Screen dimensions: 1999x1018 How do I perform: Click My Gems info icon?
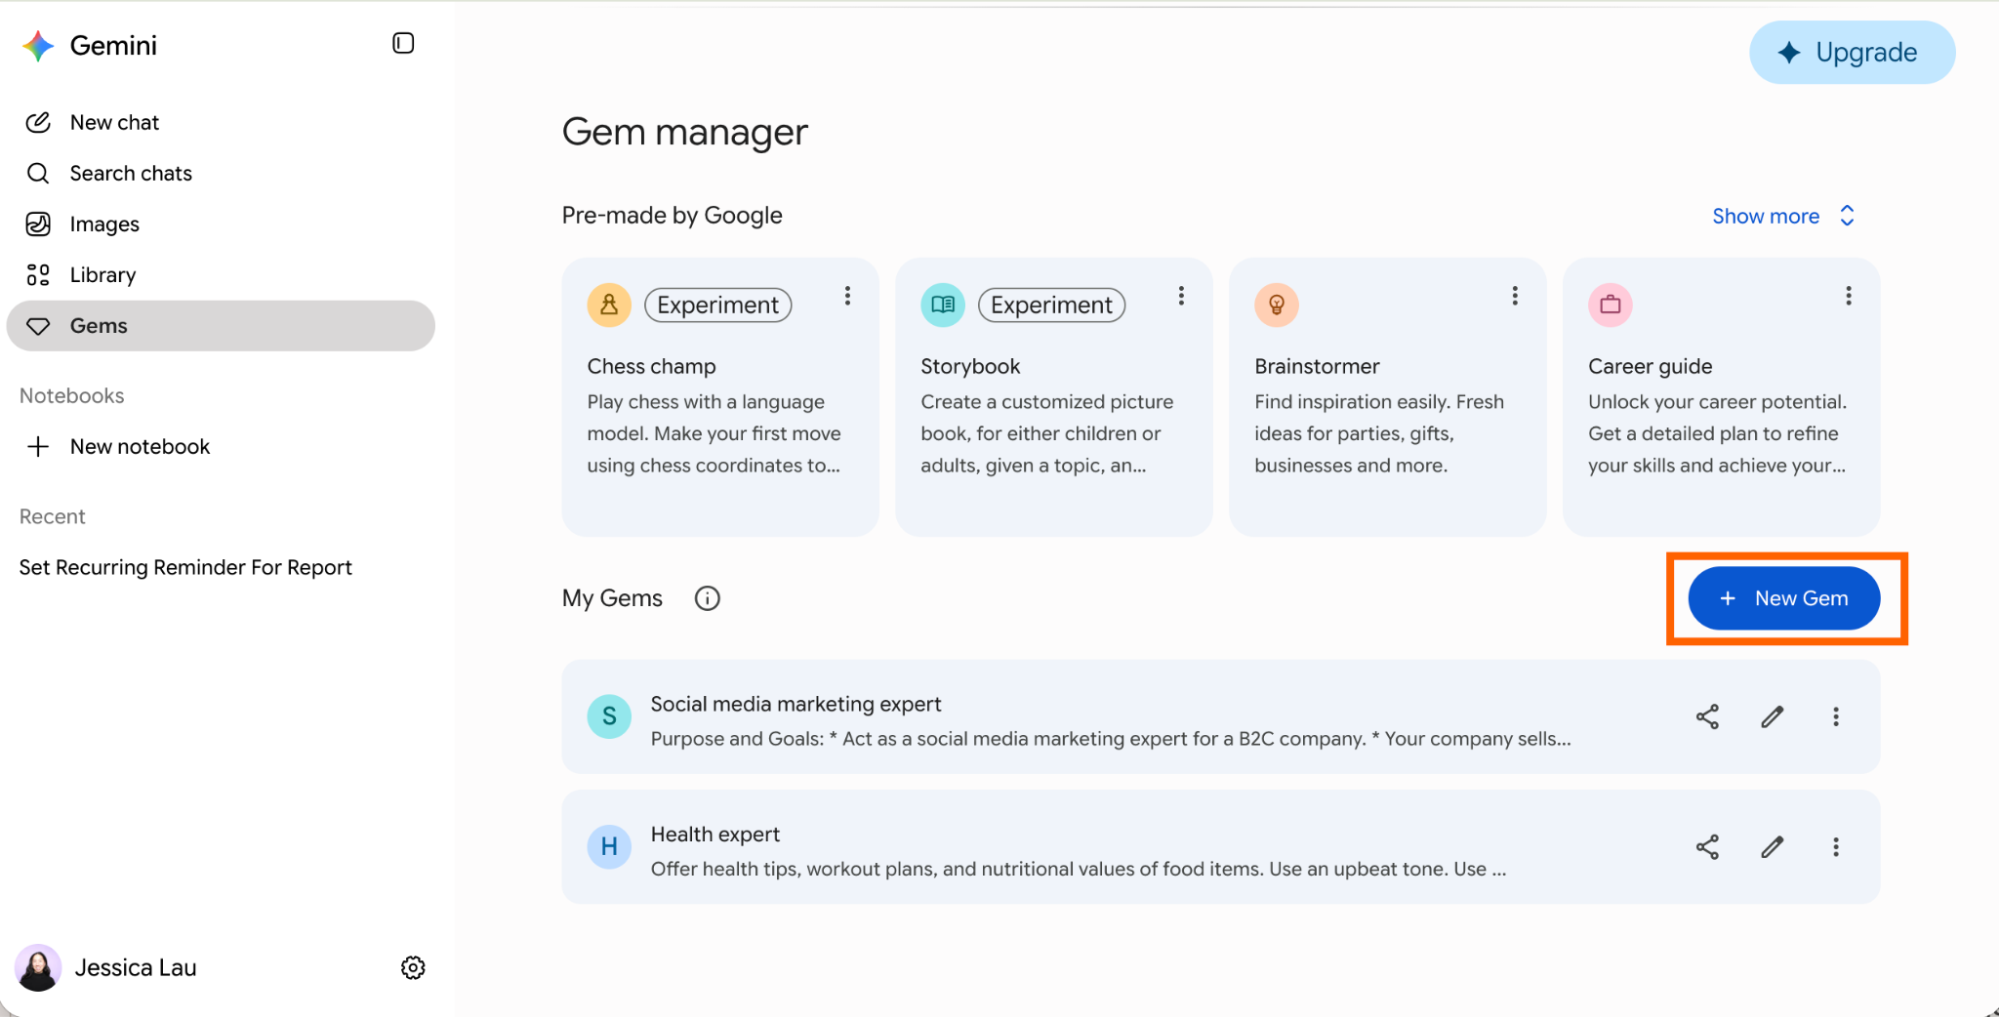(x=707, y=598)
